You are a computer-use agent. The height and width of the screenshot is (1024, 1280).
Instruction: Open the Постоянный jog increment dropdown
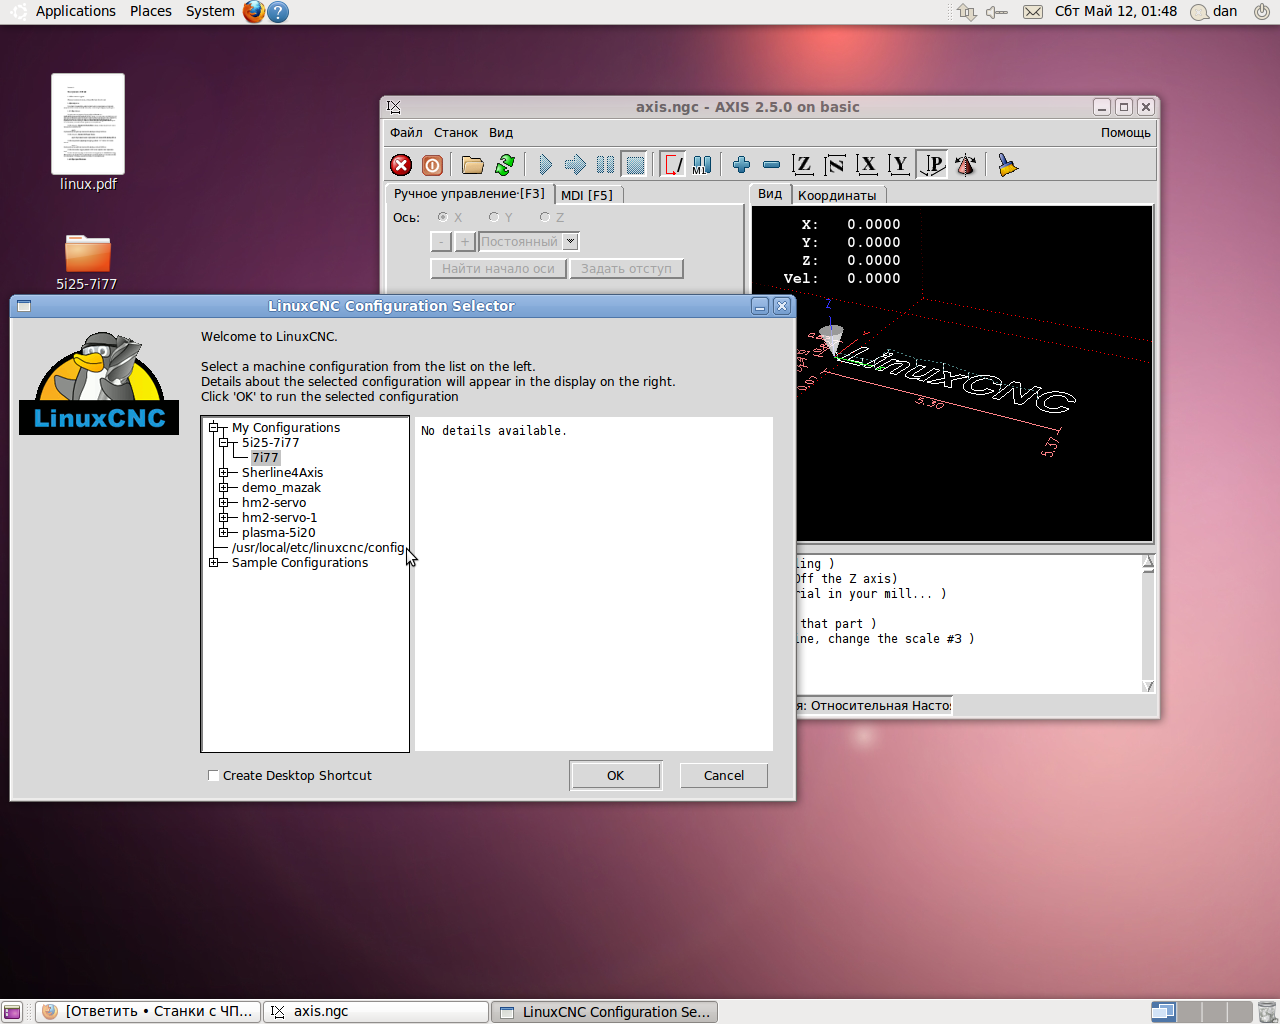(570, 241)
